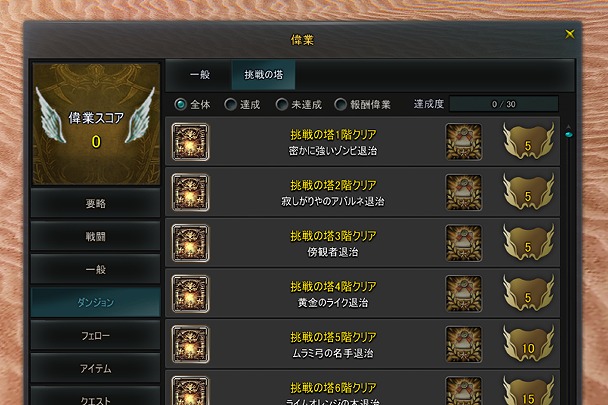Select the 報酬偉業 radio filter
Viewport: 608px width, 405px height.
(340, 104)
